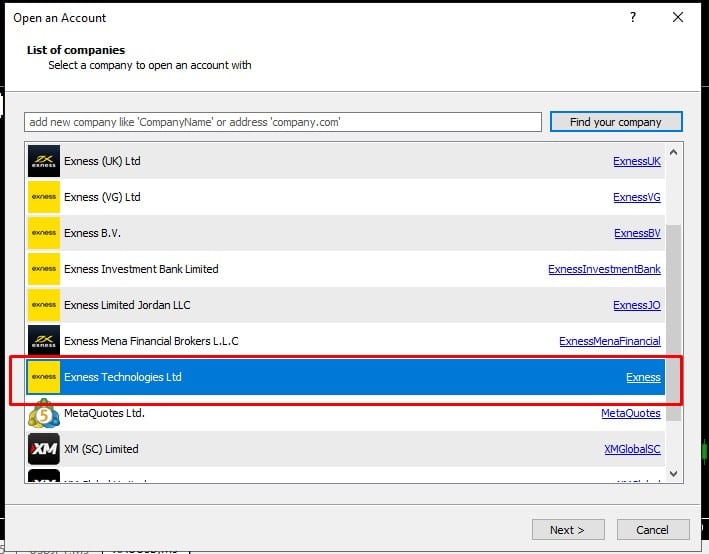Proceed with the Next button
This screenshot has width=709, height=554.
(566, 530)
